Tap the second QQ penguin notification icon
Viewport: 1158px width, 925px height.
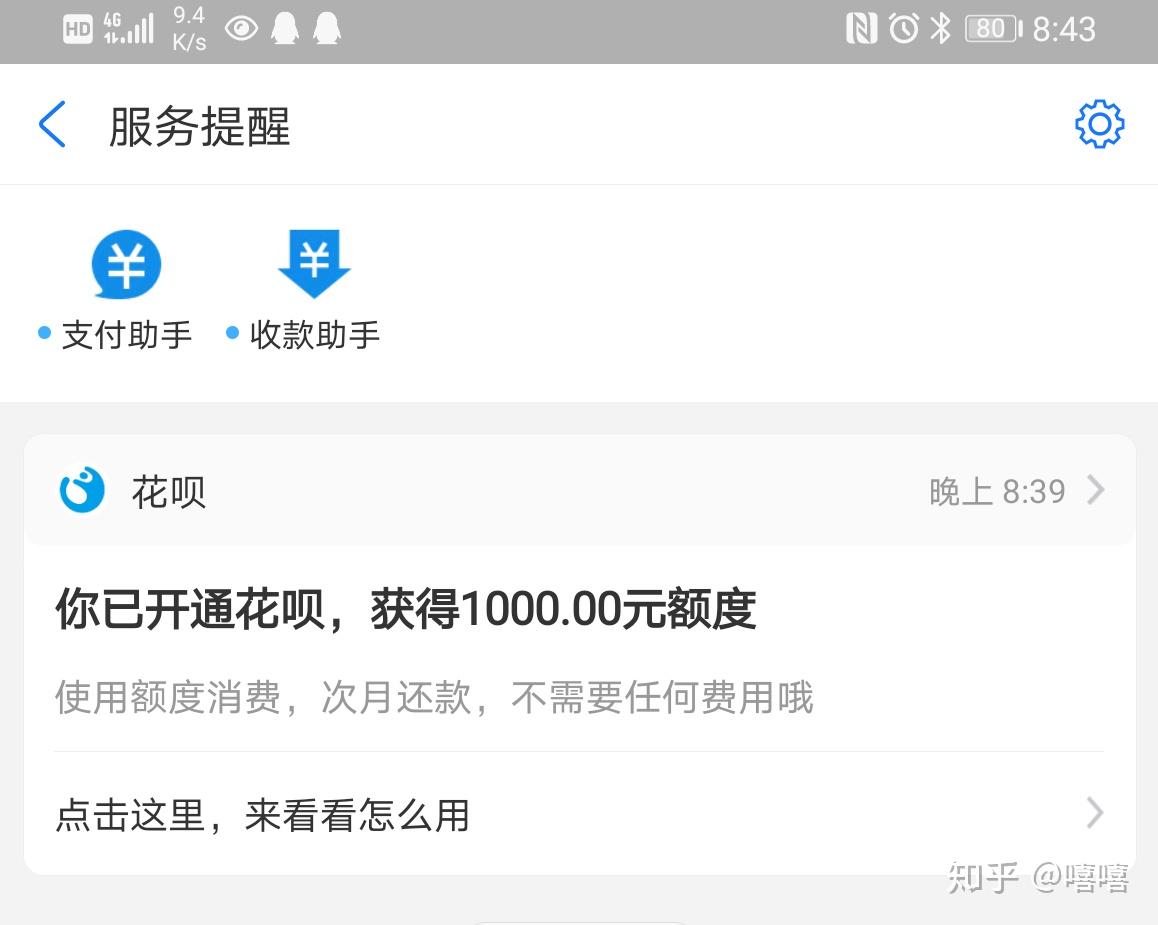pos(326,30)
